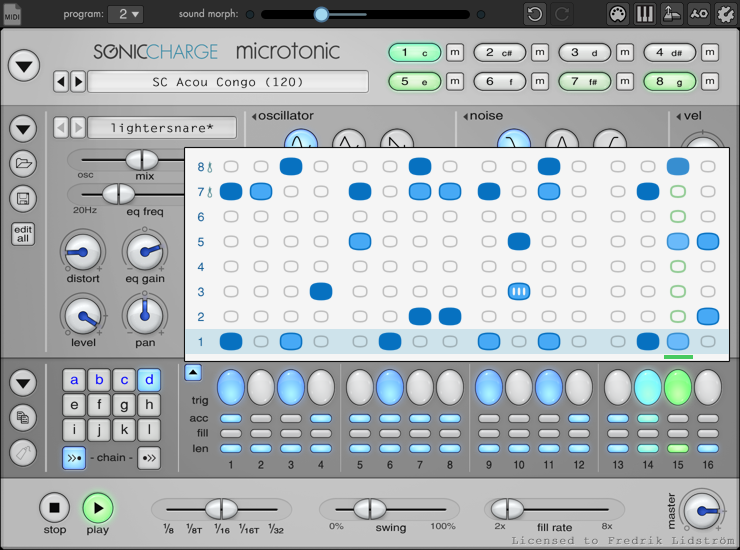Select pattern f
This screenshot has width=740, height=550.
[99, 405]
